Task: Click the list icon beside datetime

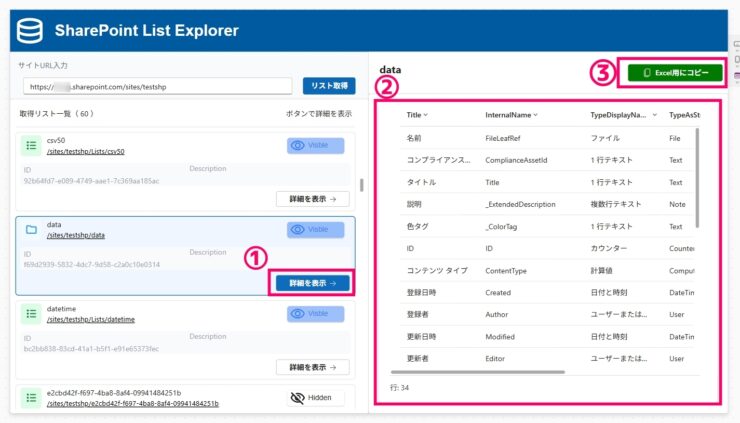Action: [x=31, y=314]
